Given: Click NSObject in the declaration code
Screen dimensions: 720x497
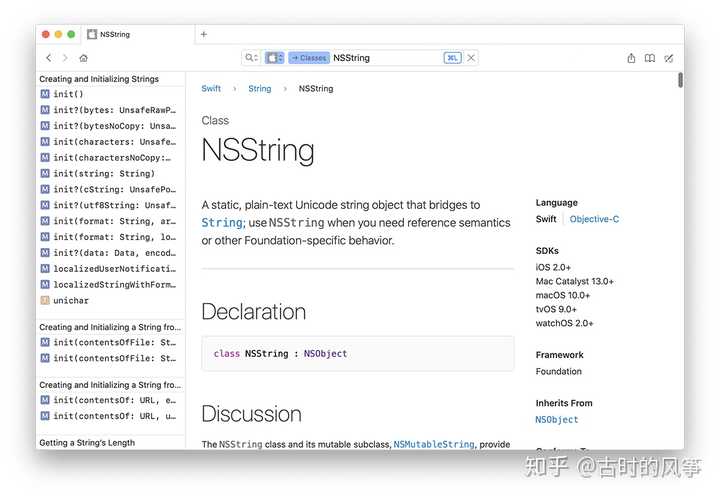Looking at the screenshot, I should [326, 354].
